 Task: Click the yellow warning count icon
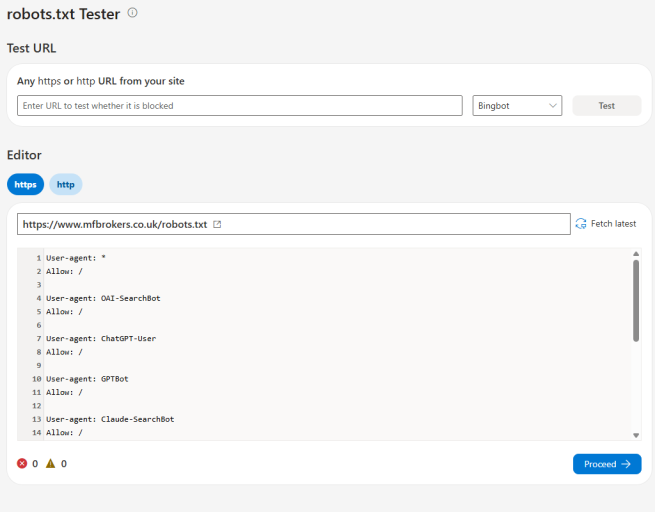click(51, 463)
